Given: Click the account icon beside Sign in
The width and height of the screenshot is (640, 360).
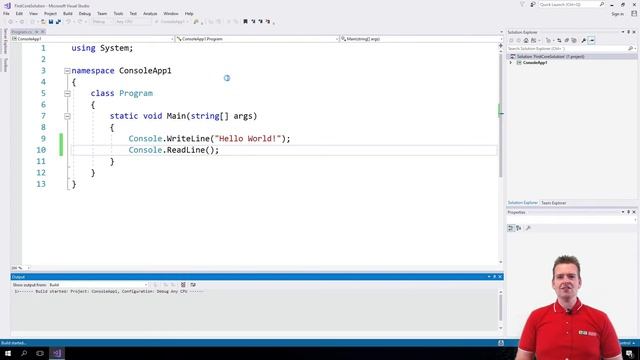Looking at the screenshot, I should coord(634,13).
